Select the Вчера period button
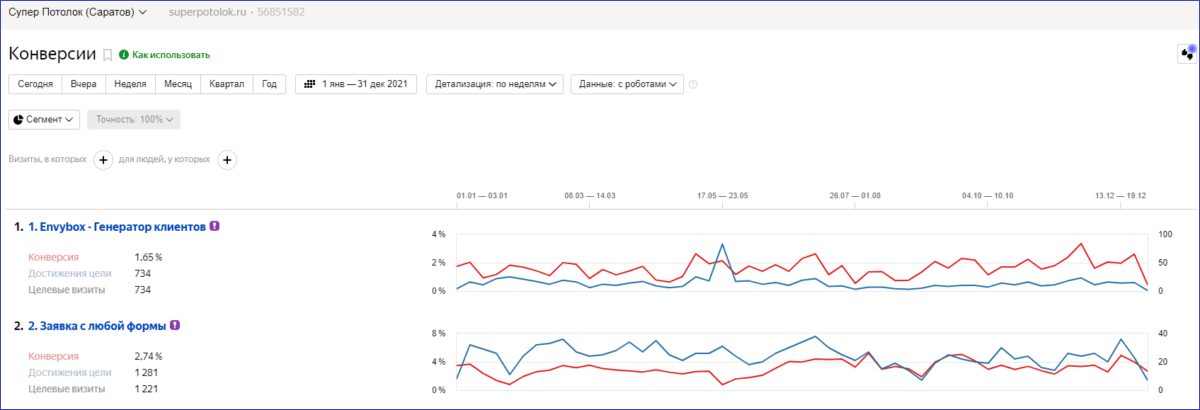Image resolution: width=1200 pixels, height=410 pixels. coord(84,85)
